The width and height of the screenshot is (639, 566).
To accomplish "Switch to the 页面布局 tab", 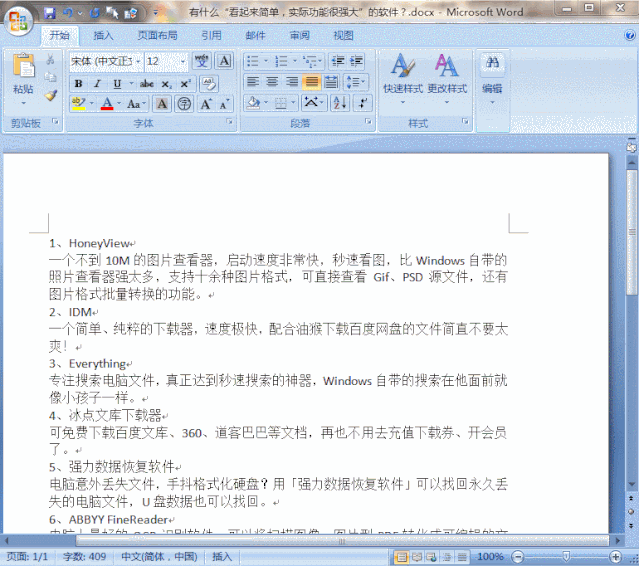I will click(x=157, y=36).
